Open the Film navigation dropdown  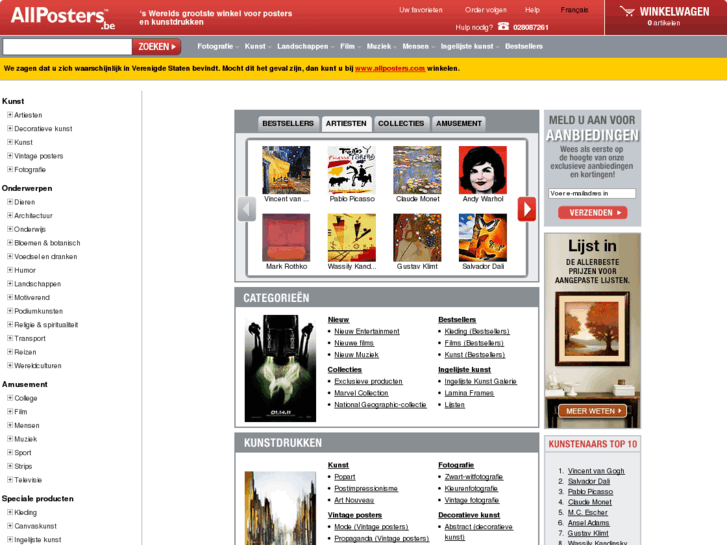(x=350, y=46)
